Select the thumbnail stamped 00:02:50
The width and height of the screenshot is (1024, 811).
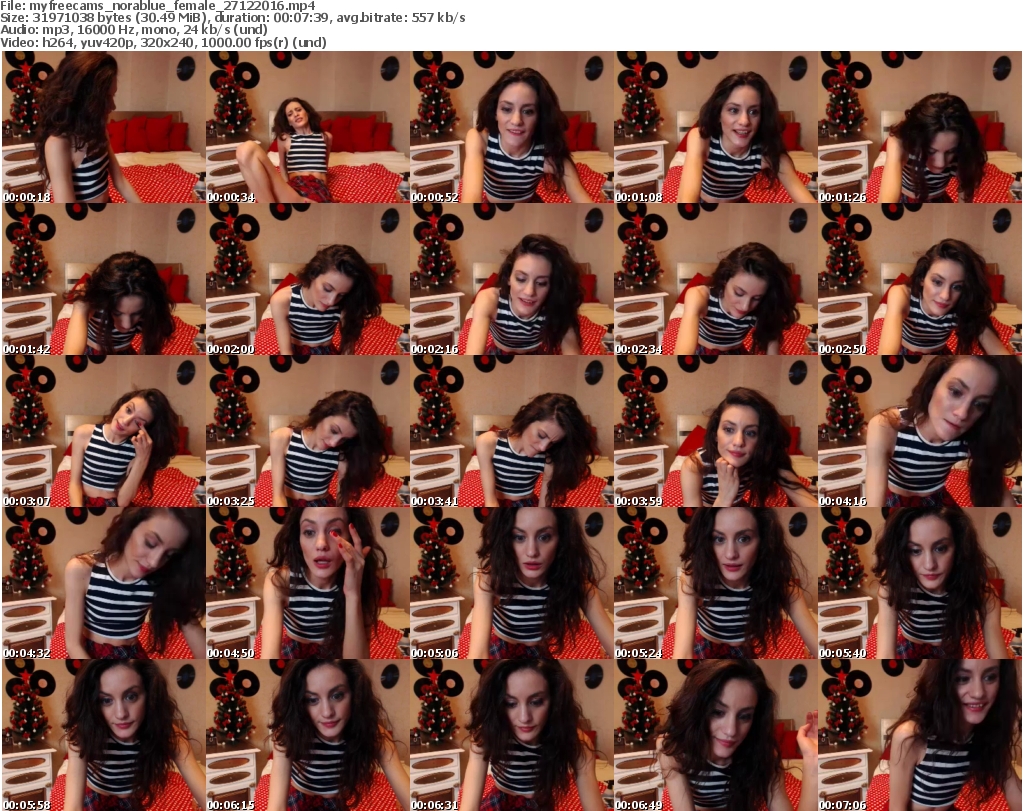click(x=920, y=279)
